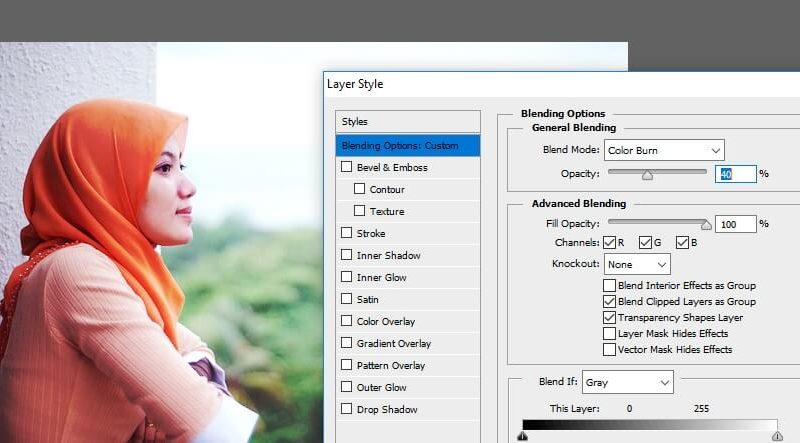Open the Drop Shadow settings label
The width and height of the screenshot is (800, 443).
click(387, 409)
